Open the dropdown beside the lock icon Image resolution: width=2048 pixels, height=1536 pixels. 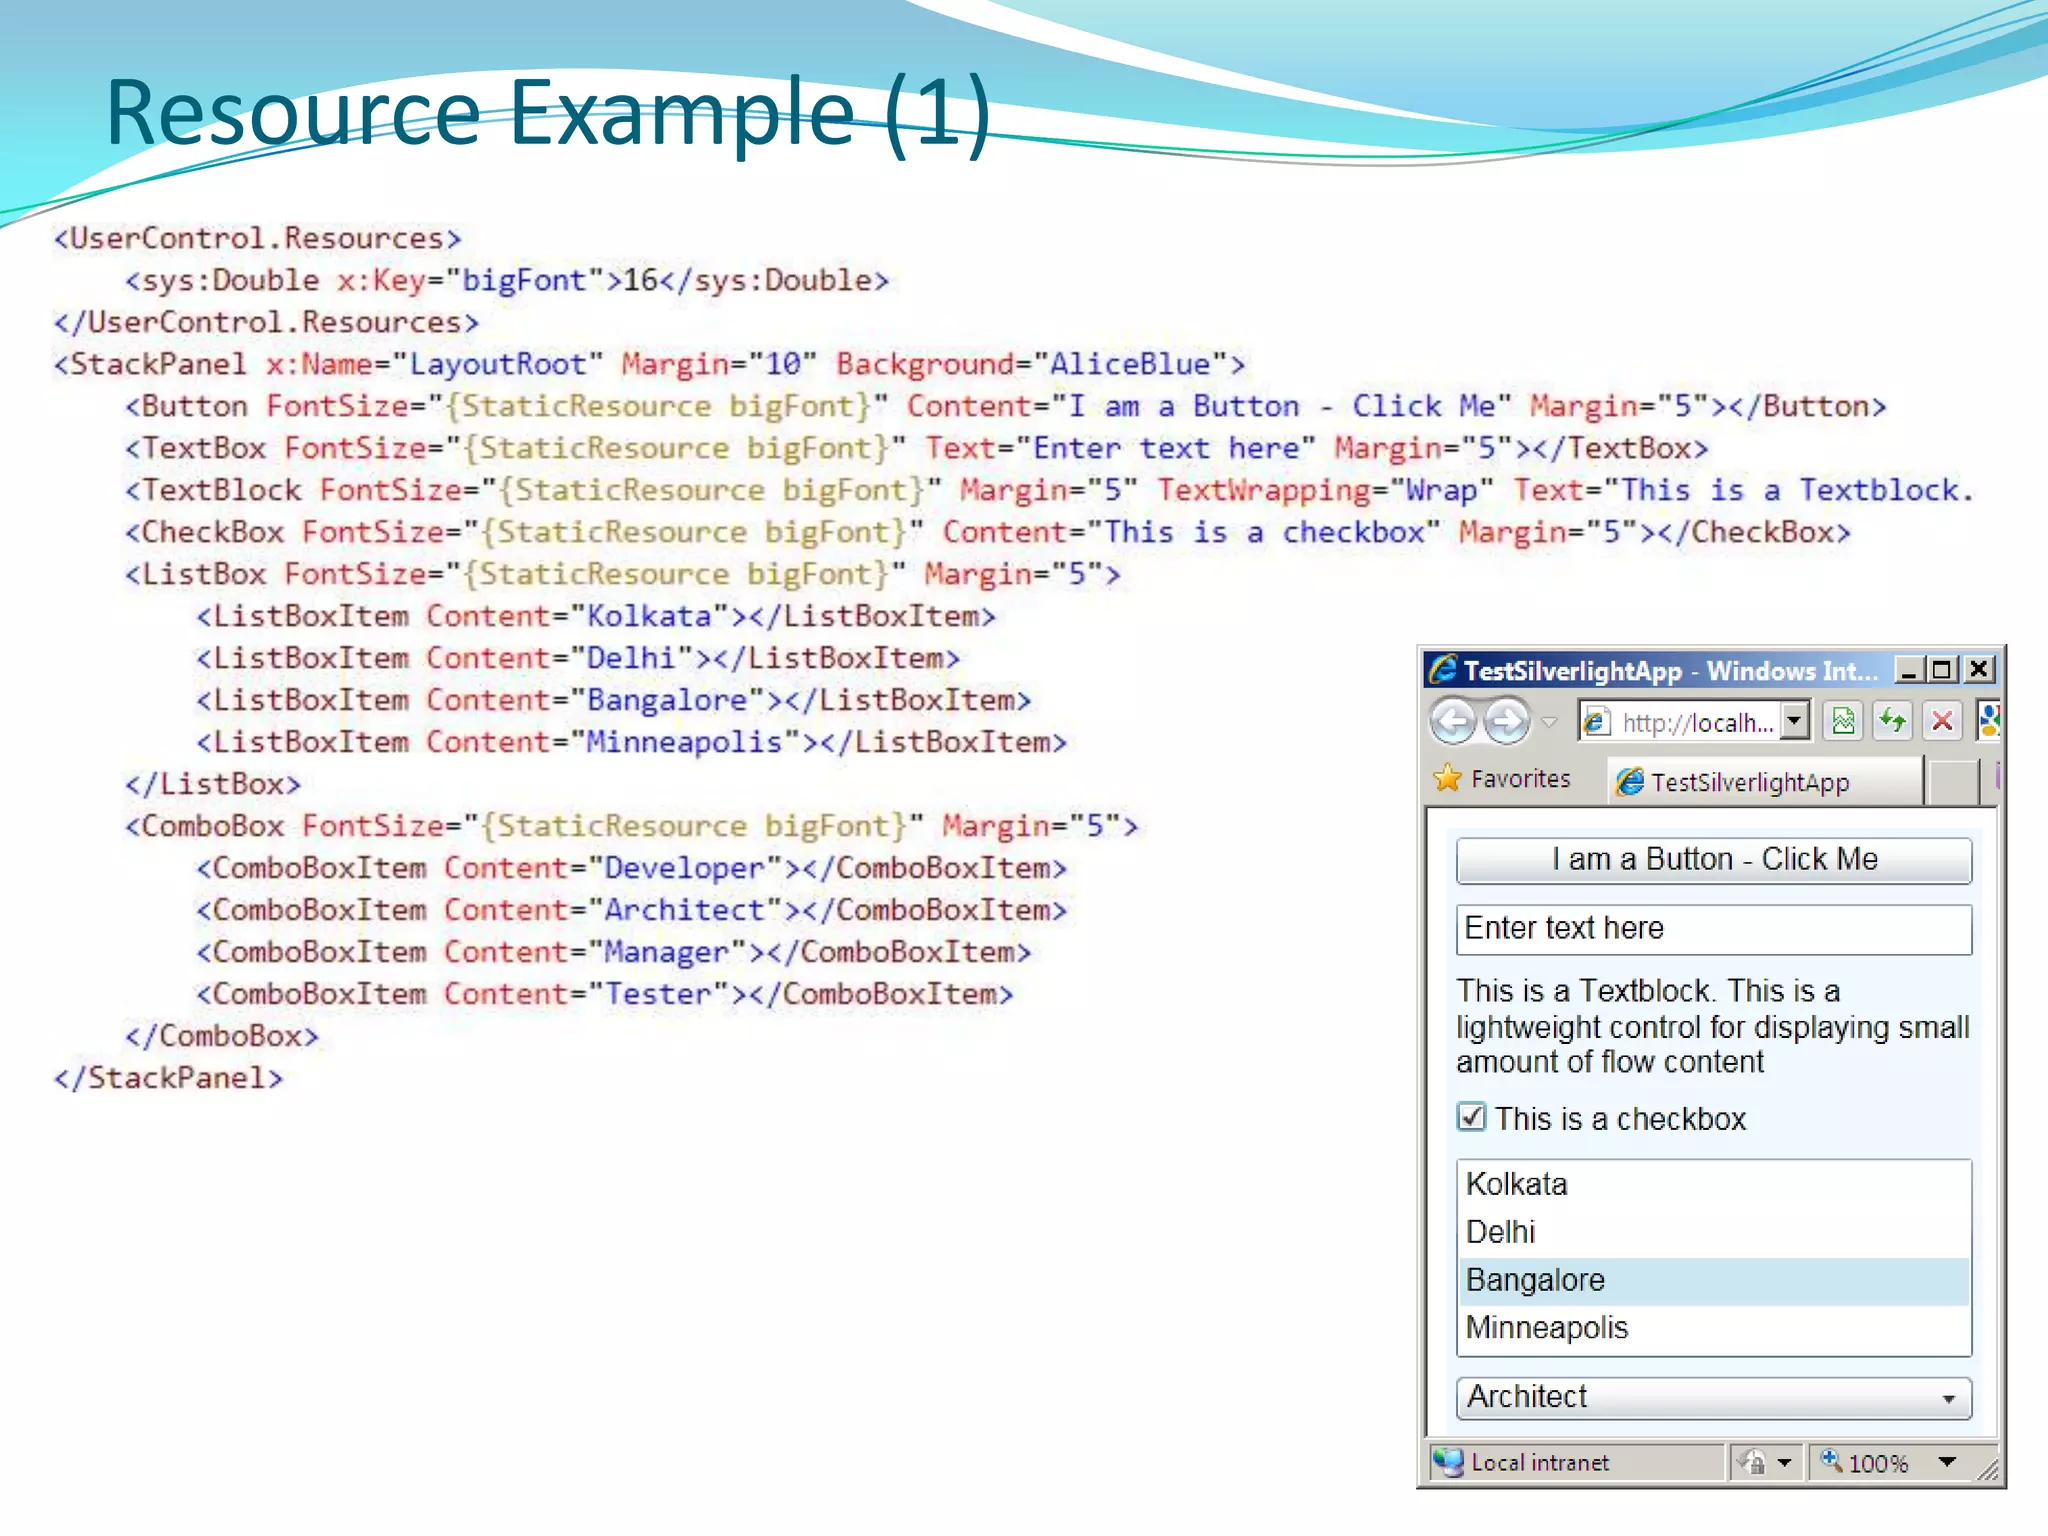click(1785, 1463)
